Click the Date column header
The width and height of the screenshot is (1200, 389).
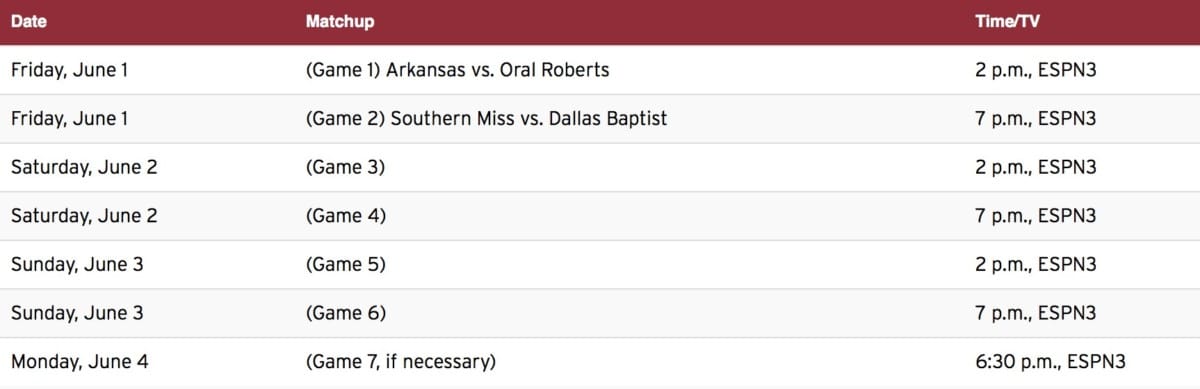(x=29, y=22)
